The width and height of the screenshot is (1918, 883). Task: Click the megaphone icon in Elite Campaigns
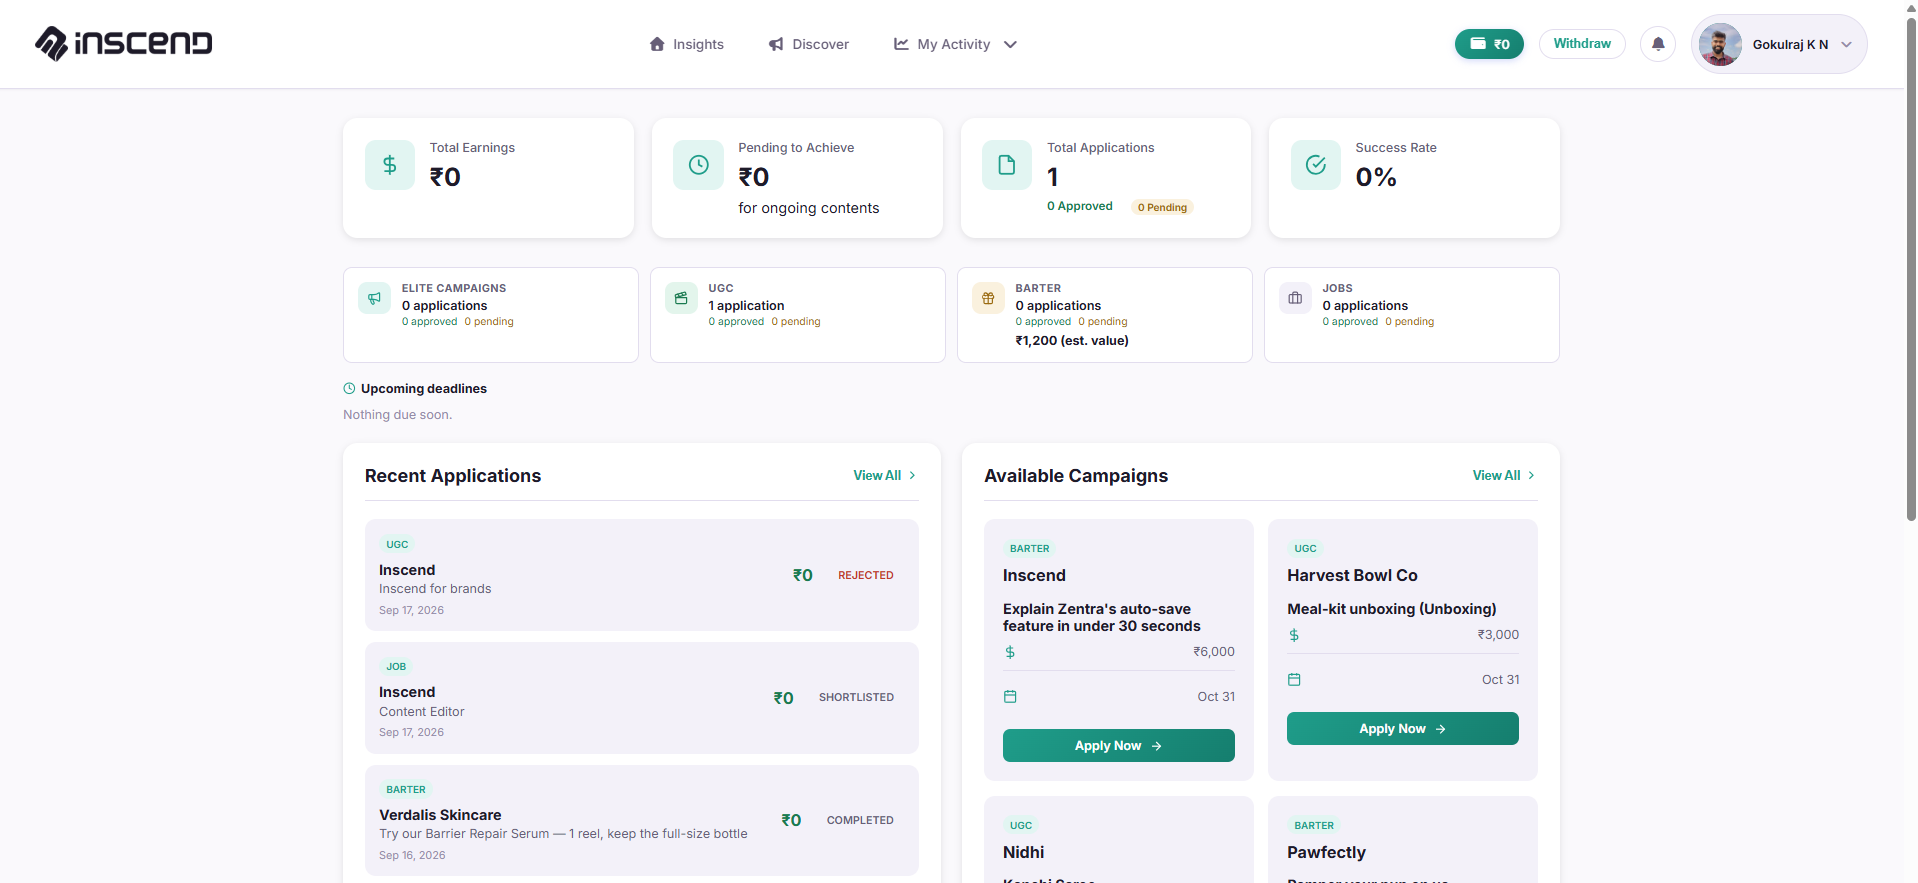(x=374, y=298)
